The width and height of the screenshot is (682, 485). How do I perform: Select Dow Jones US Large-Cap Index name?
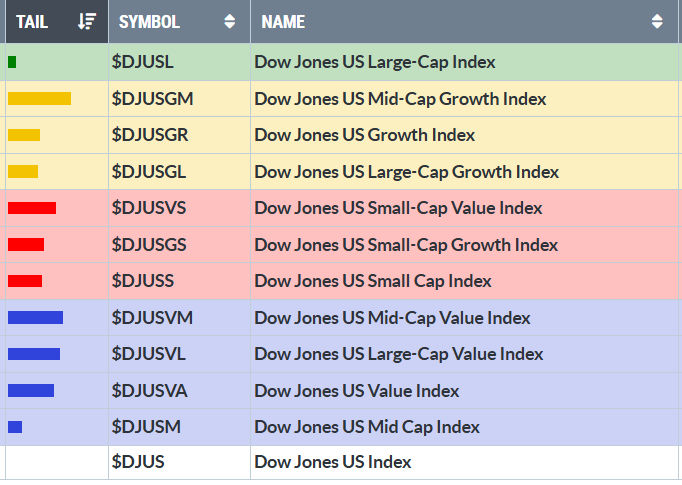[x=375, y=62]
